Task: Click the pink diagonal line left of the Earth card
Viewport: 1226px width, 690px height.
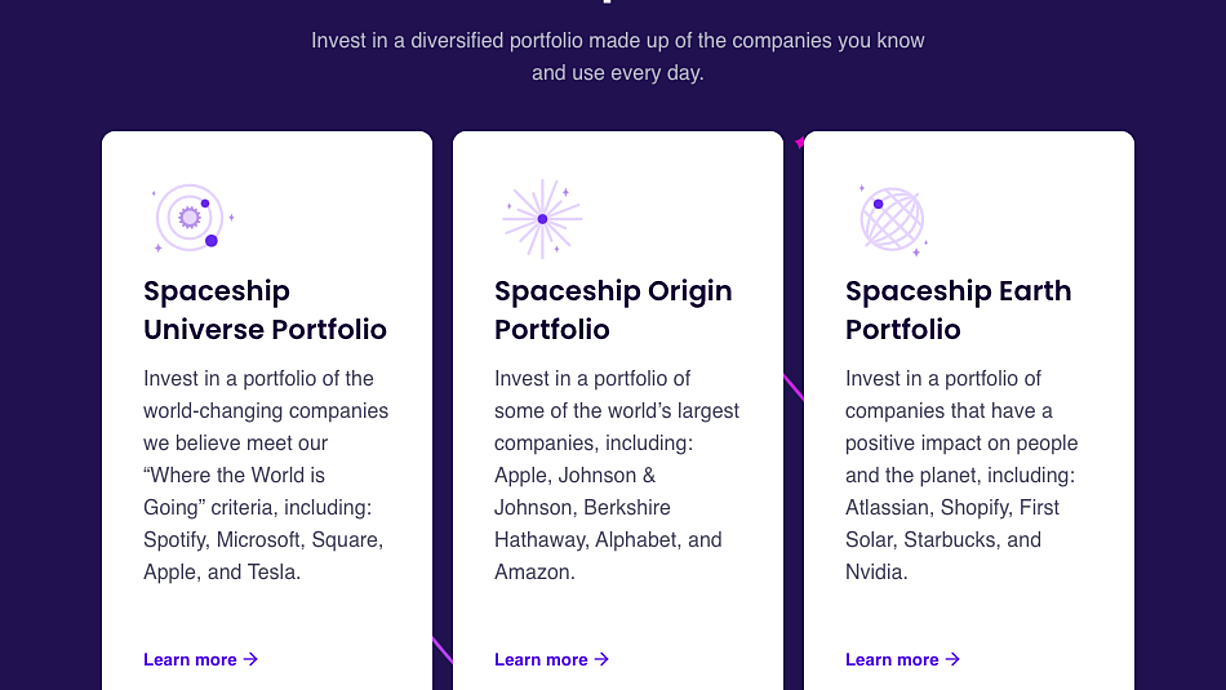Action: tap(793, 387)
